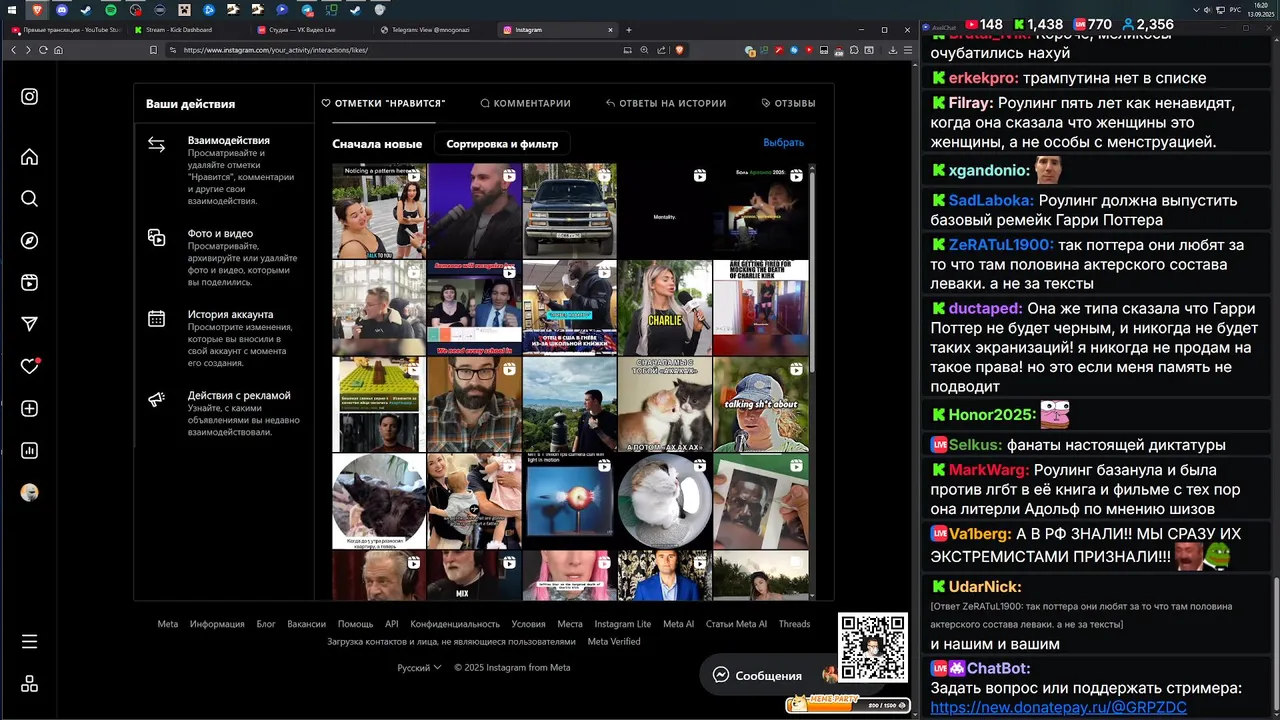Select the Действия с рекламой section
The width and height of the screenshot is (1280, 720).
[224, 413]
